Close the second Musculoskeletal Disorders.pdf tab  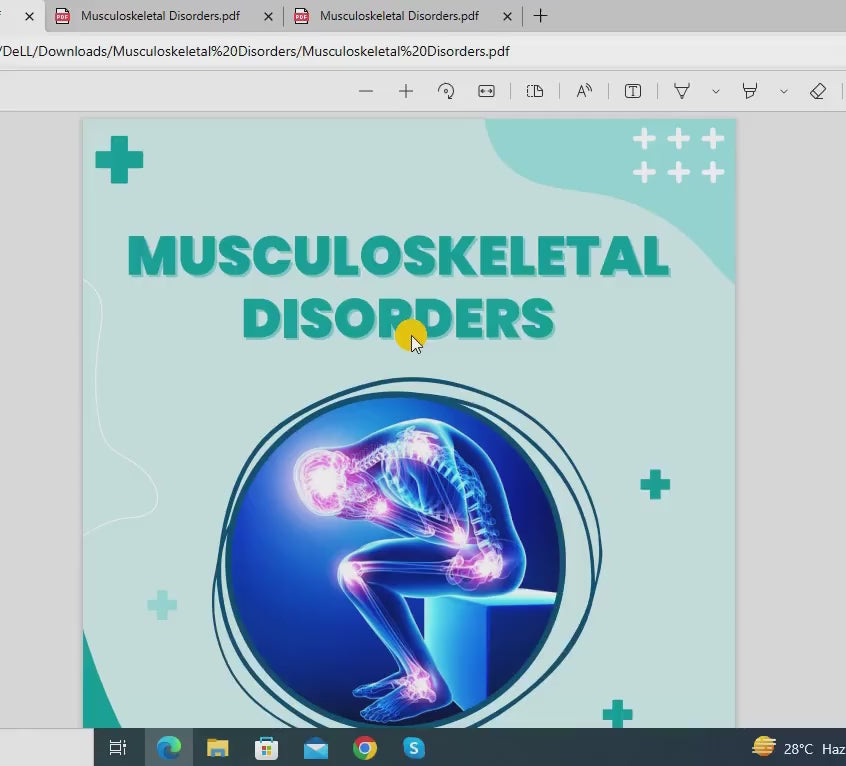point(507,17)
